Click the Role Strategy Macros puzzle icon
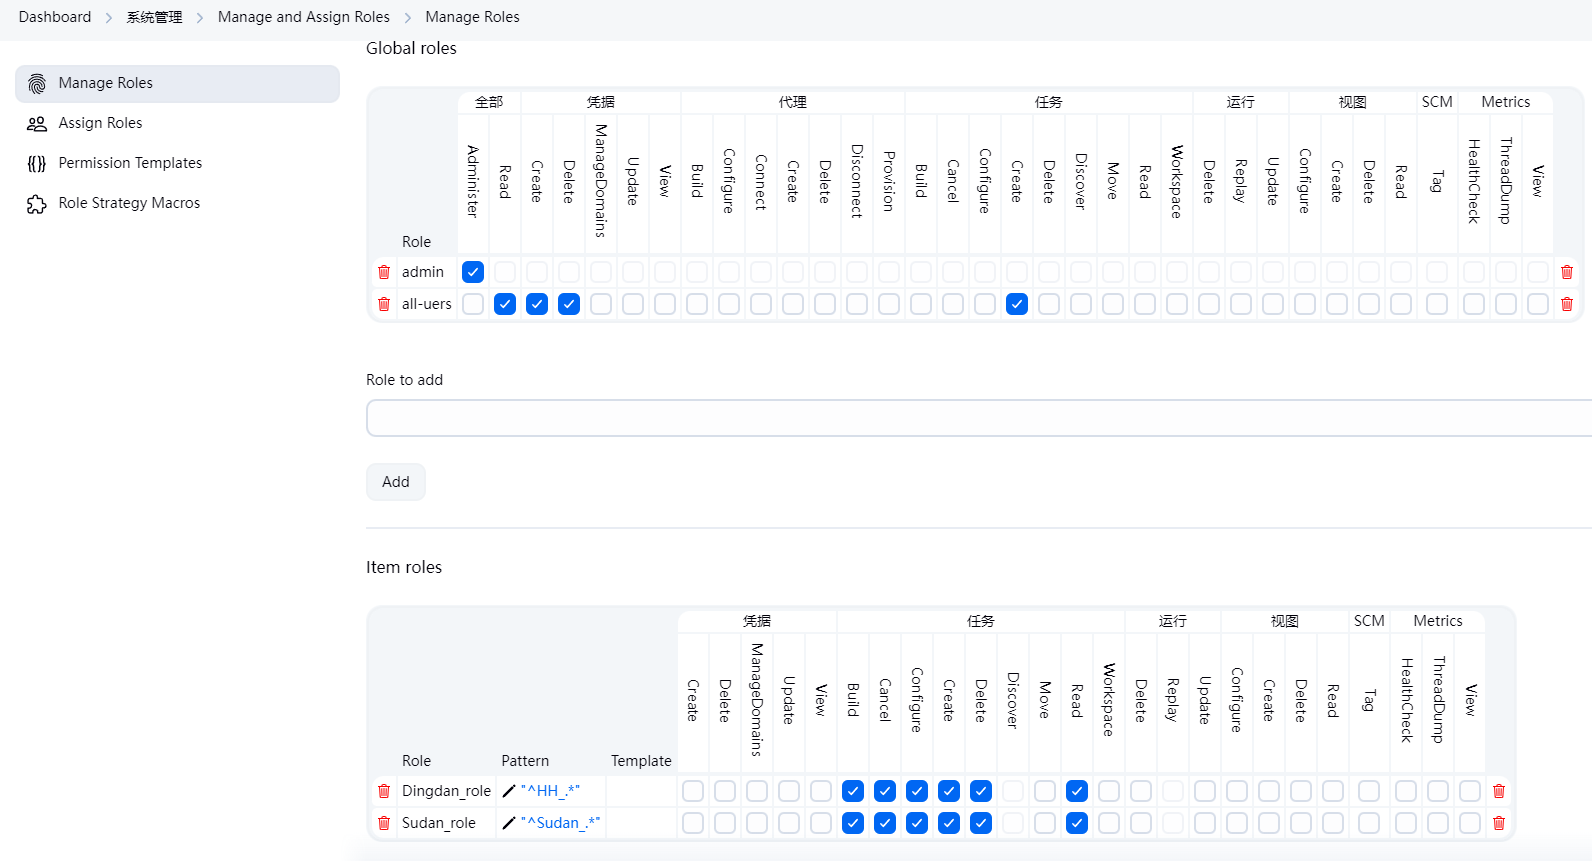1592x862 pixels. pyautogui.click(x=37, y=204)
